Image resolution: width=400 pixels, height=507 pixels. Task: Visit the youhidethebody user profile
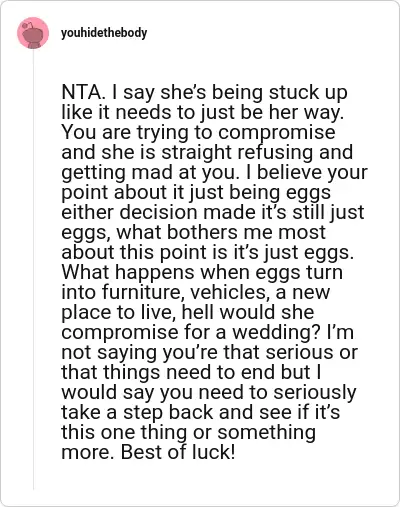pyautogui.click(x=104, y=33)
